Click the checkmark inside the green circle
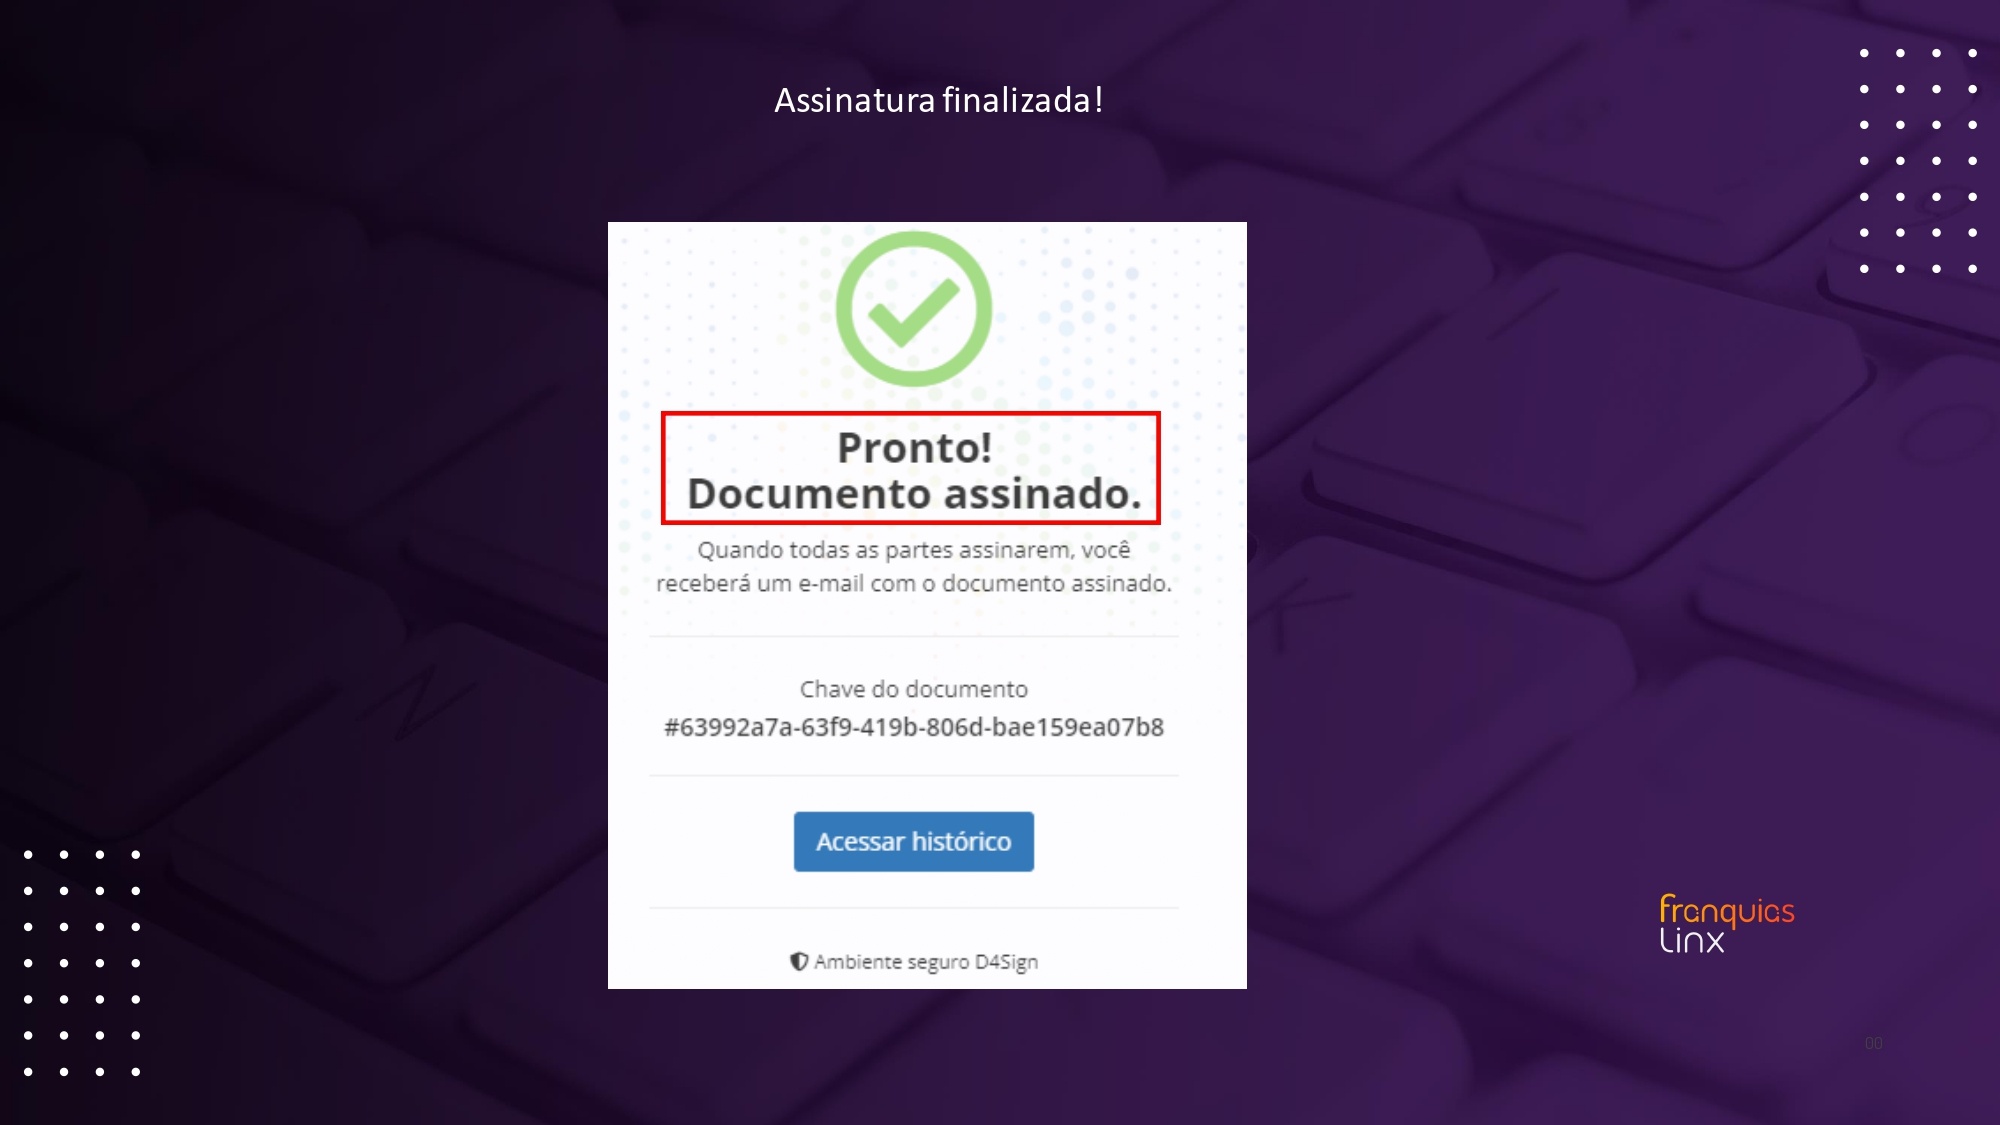Screen dimensions: 2000x1125 click(913, 311)
